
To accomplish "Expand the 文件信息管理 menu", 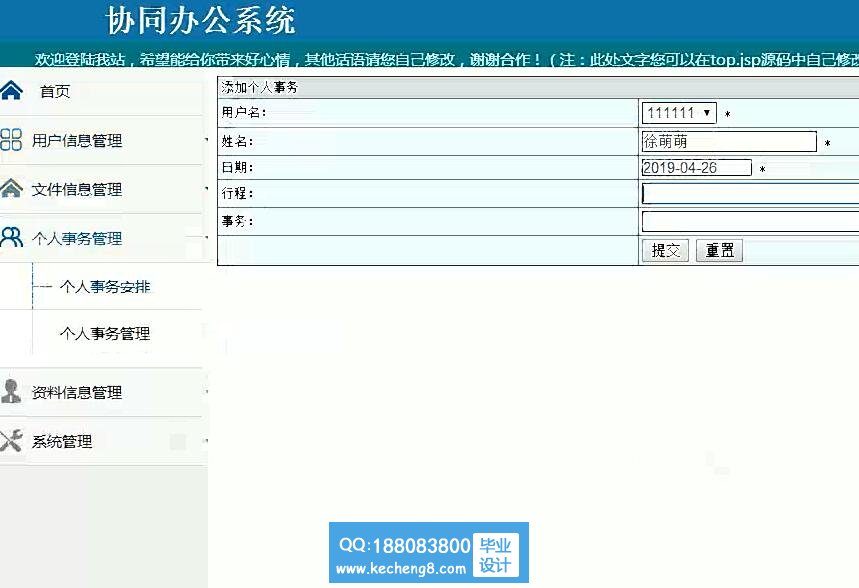I will tap(77, 190).
